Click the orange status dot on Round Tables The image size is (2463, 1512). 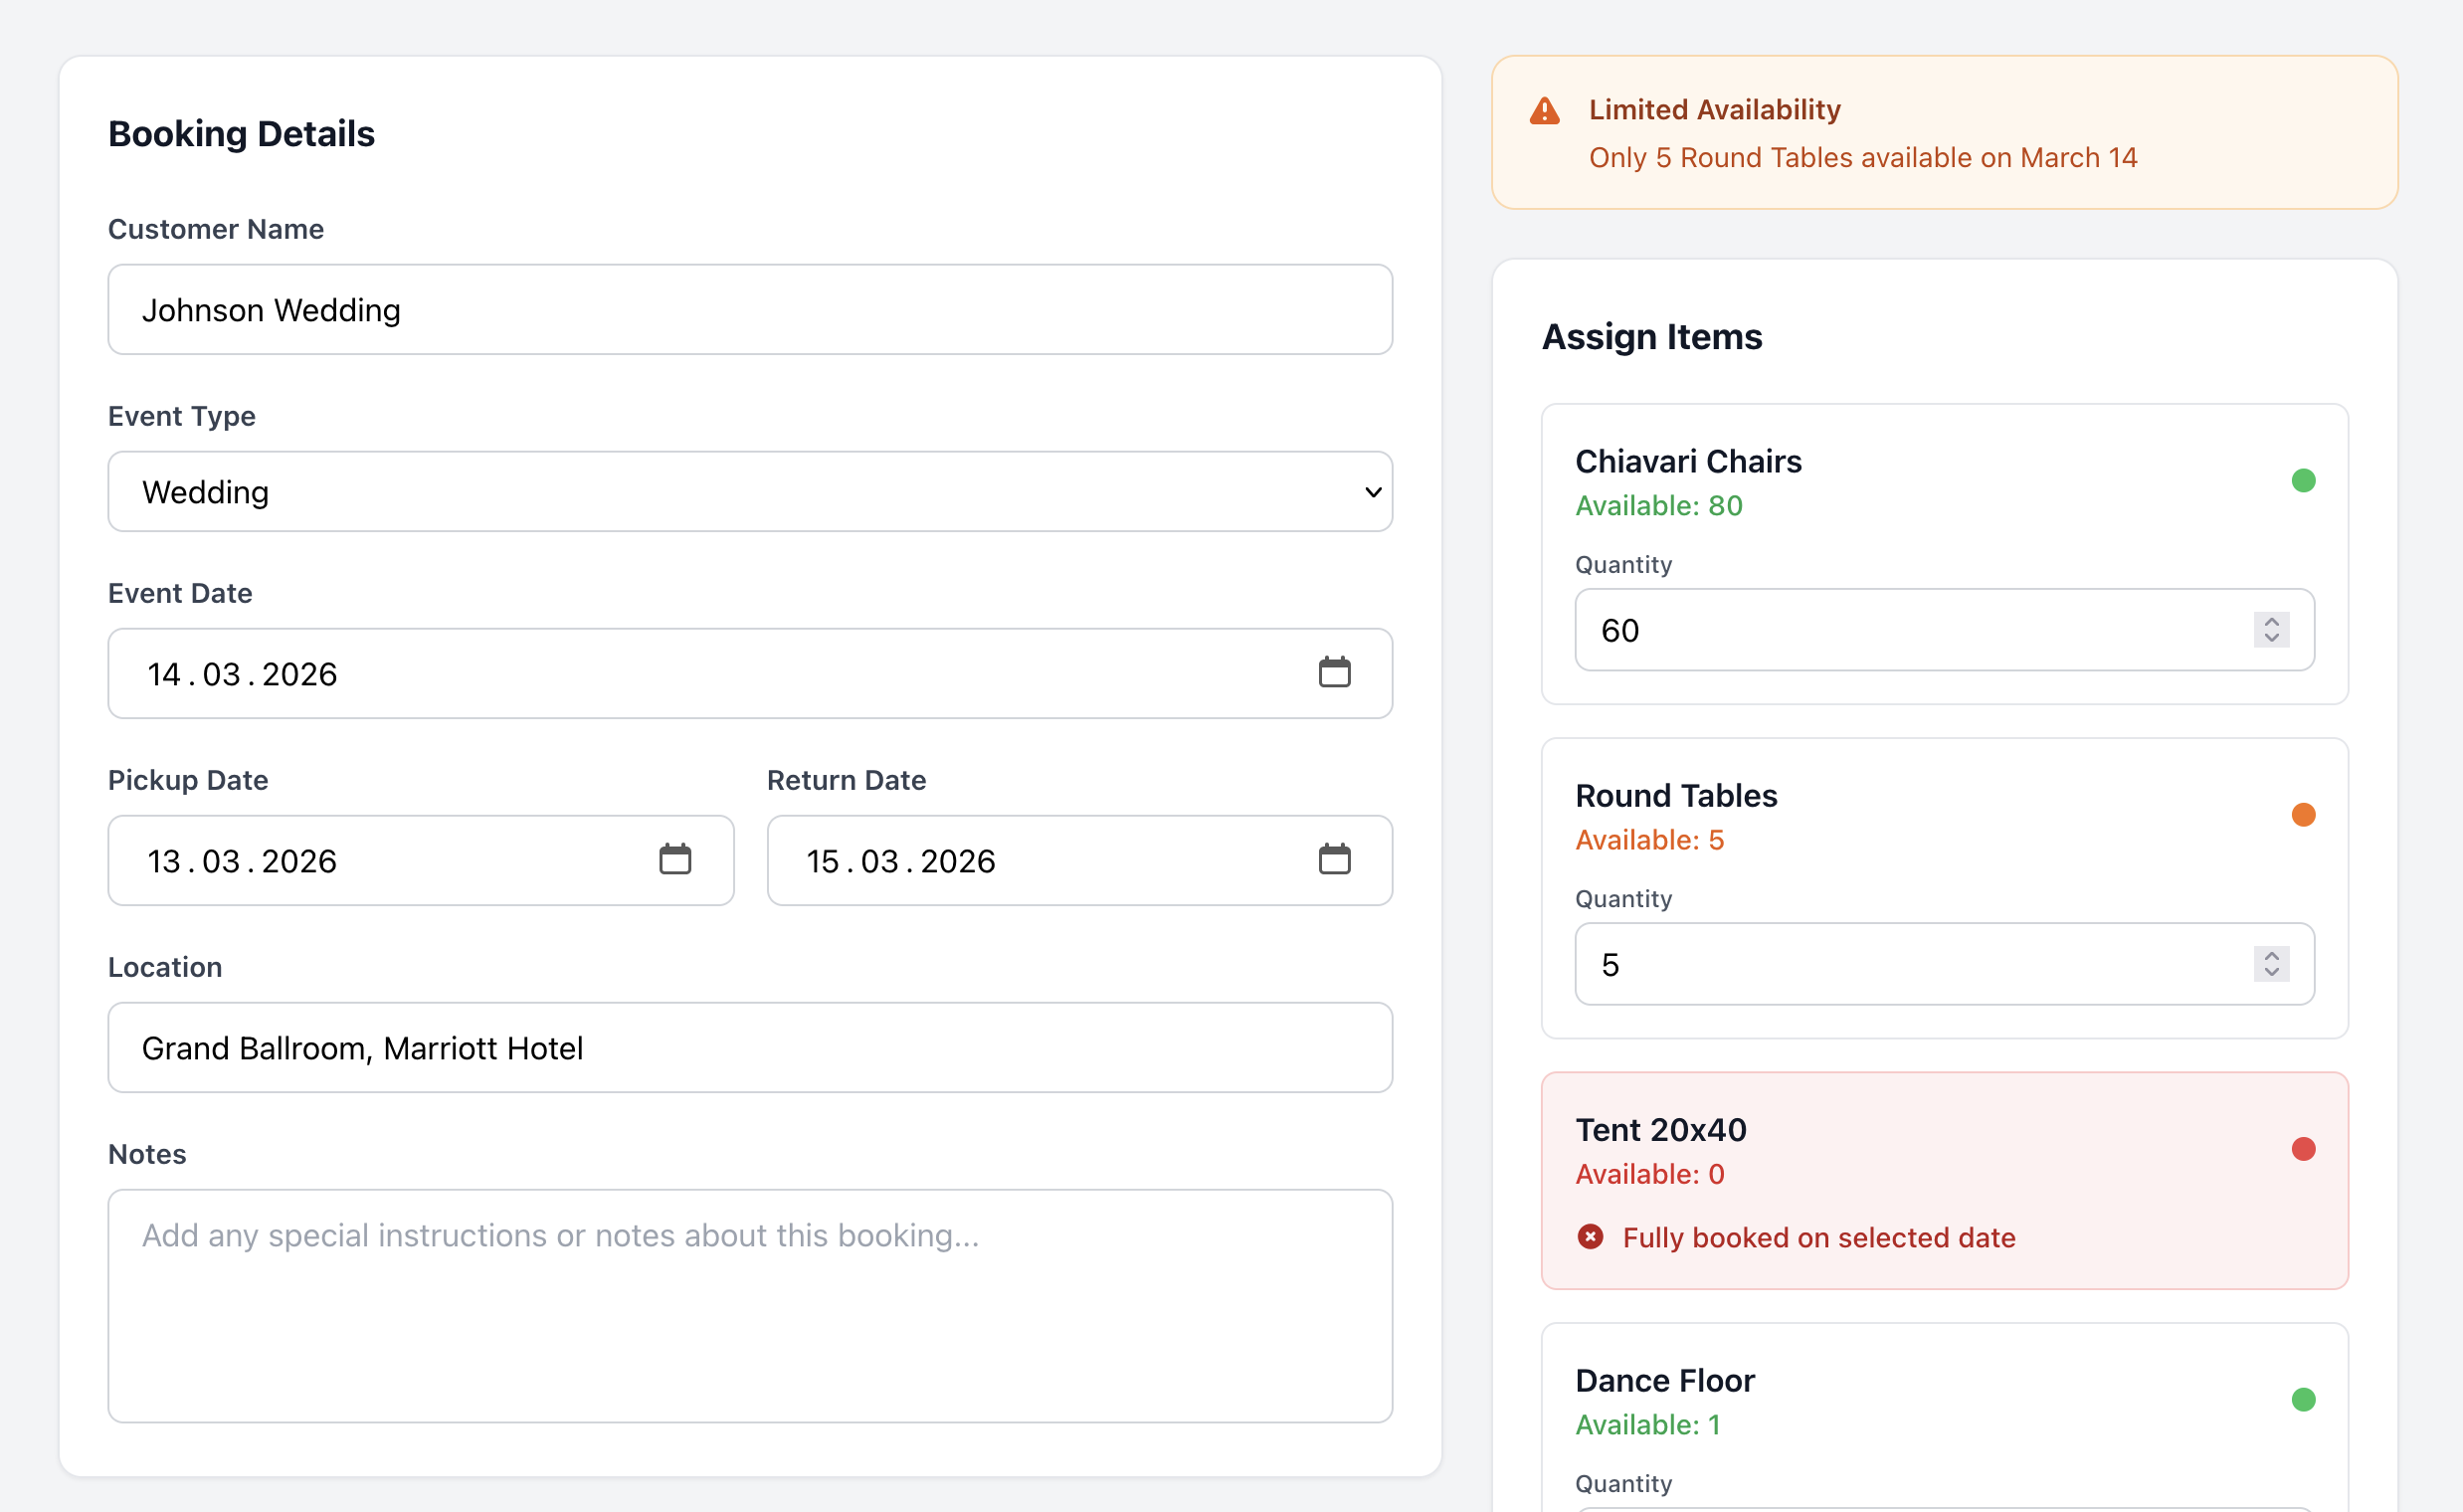[2305, 814]
